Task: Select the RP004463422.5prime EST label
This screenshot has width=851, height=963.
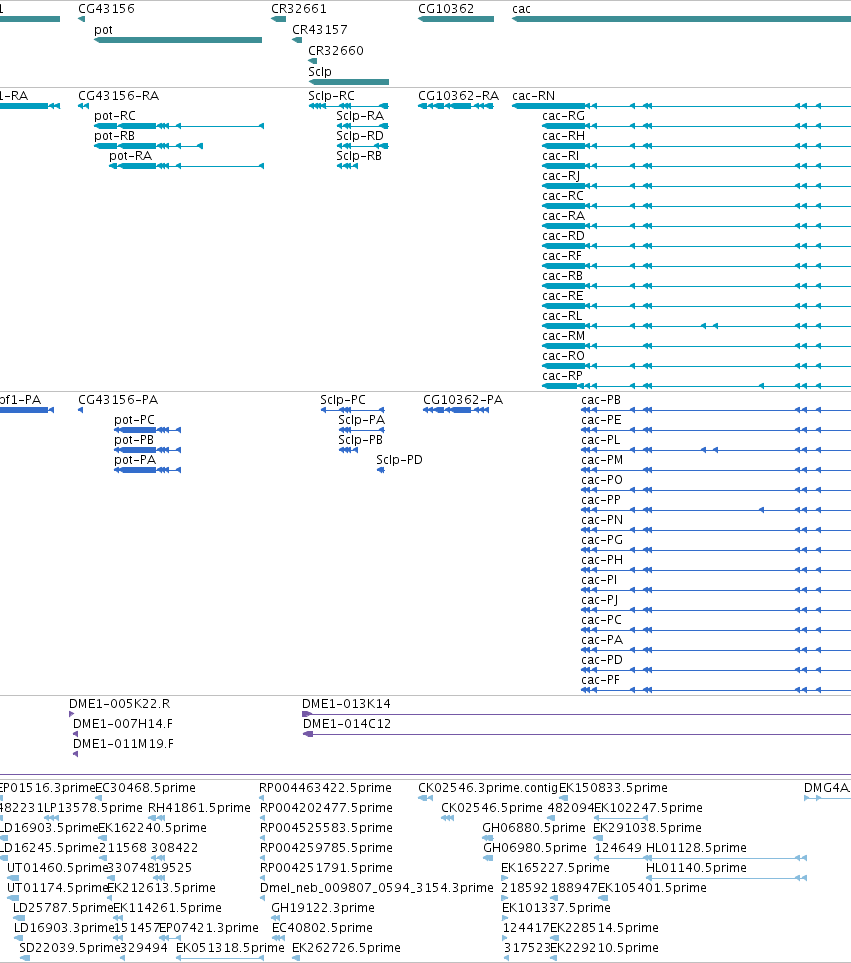Action: click(325, 788)
